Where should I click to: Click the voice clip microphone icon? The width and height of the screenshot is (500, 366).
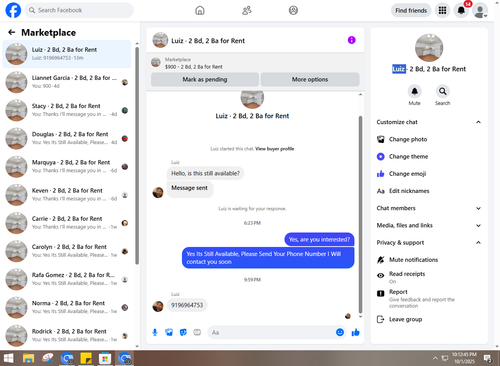pyautogui.click(x=155, y=332)
